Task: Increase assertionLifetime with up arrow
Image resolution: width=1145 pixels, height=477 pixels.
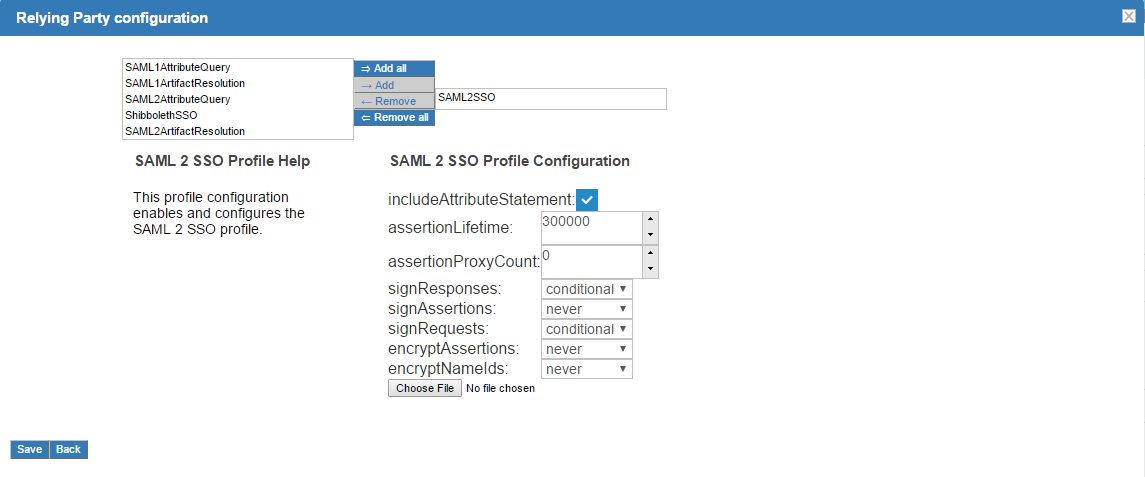Action: (651, 219)
